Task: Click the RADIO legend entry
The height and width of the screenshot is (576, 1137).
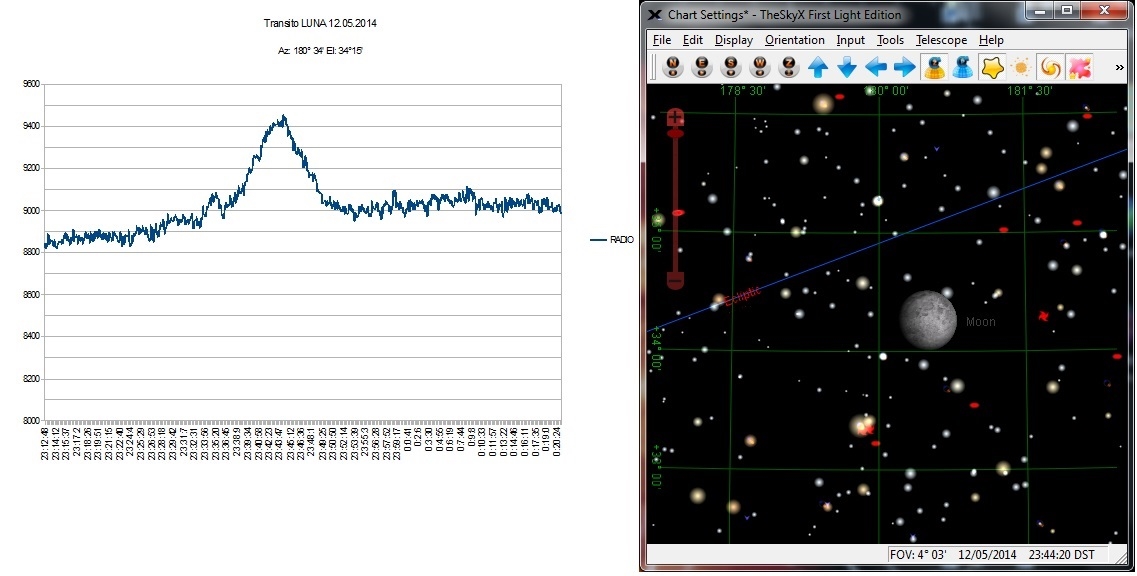Action: pyautogui.click(x=613, y=239)
